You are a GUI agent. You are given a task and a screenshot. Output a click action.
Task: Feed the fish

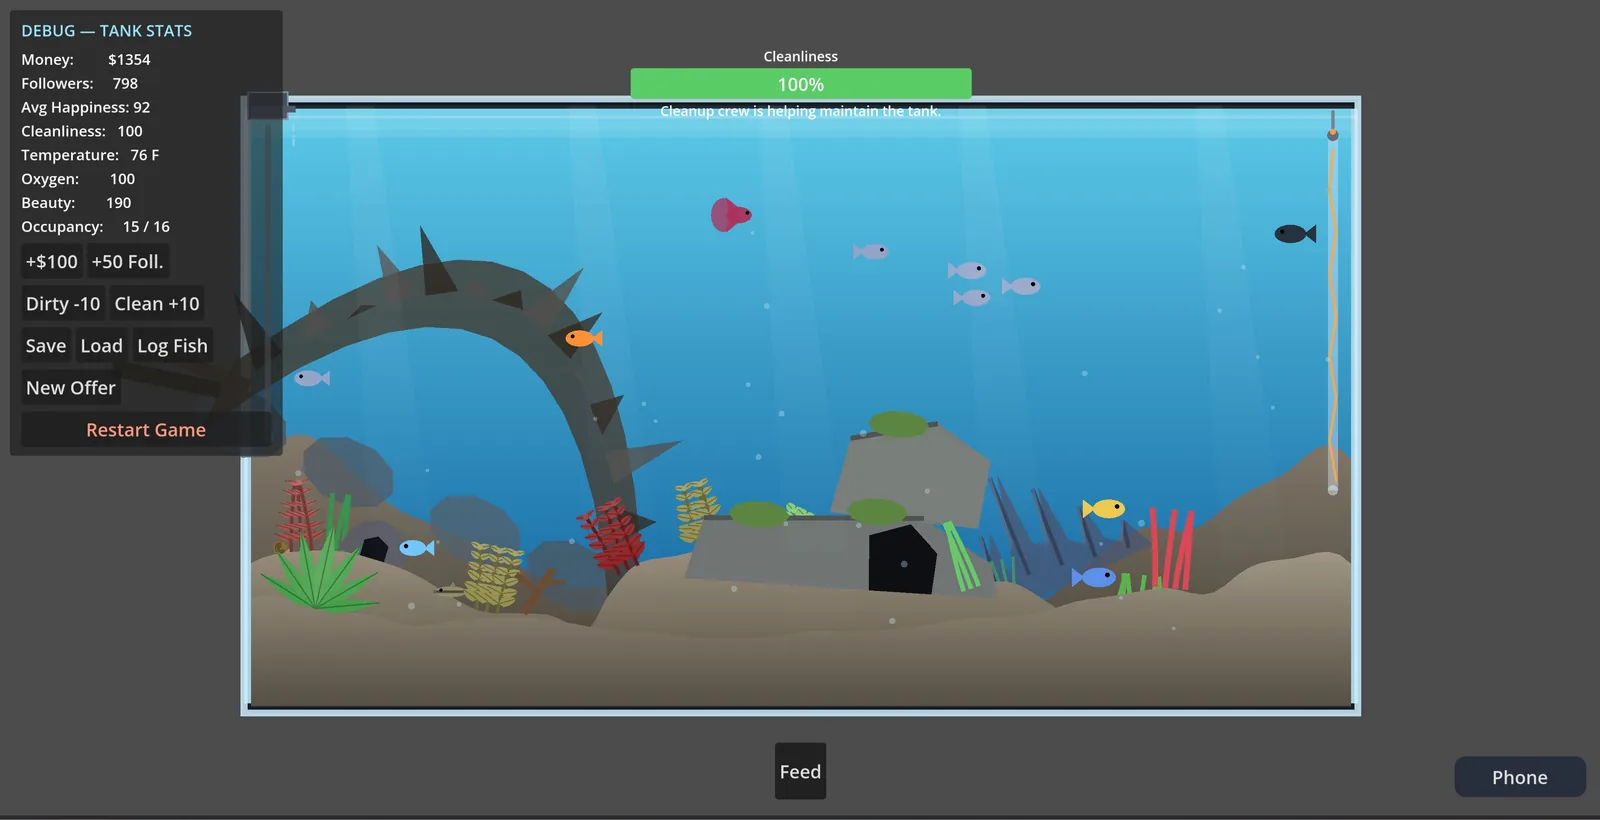[x=800, y=771]
